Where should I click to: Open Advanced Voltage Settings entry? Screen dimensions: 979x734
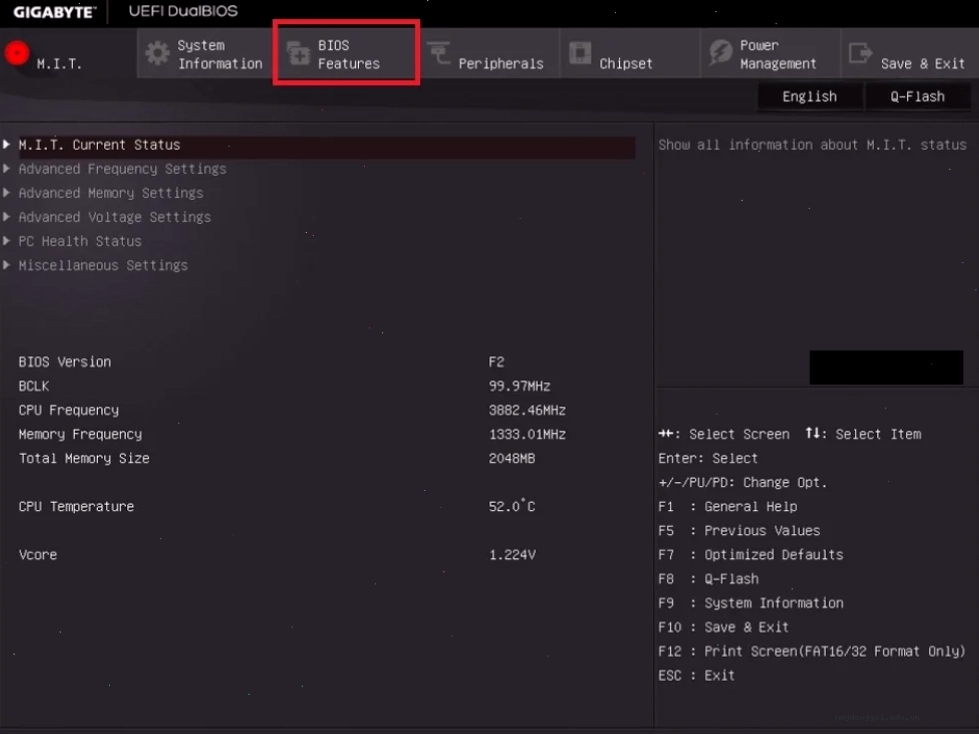(x=115, y=217)
